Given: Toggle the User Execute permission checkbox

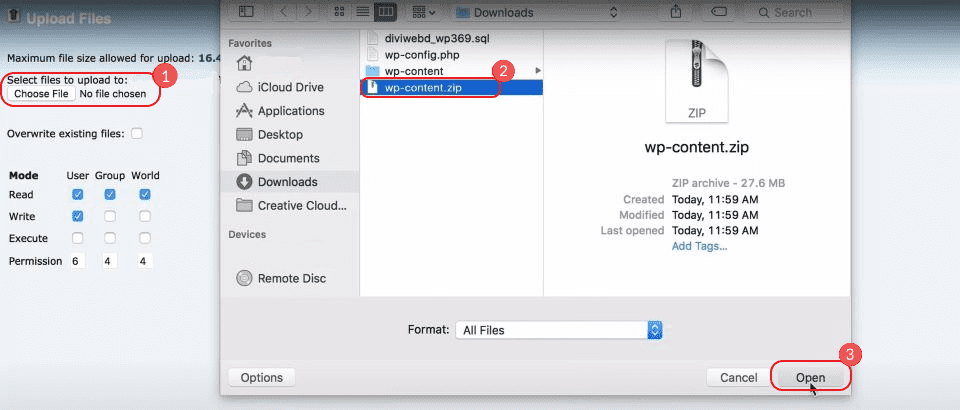Looking at the screenshot, I should pyautogui.click(x=77, y=238).
